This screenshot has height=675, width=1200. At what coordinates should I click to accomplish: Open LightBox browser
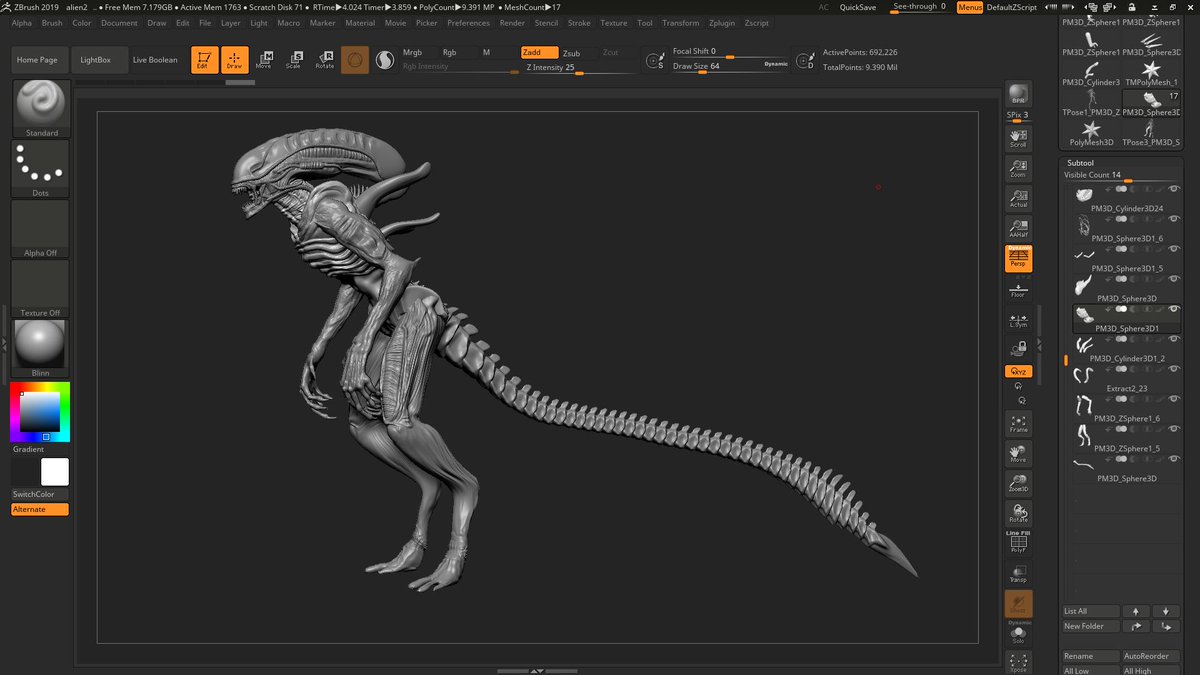coord(97,60)
